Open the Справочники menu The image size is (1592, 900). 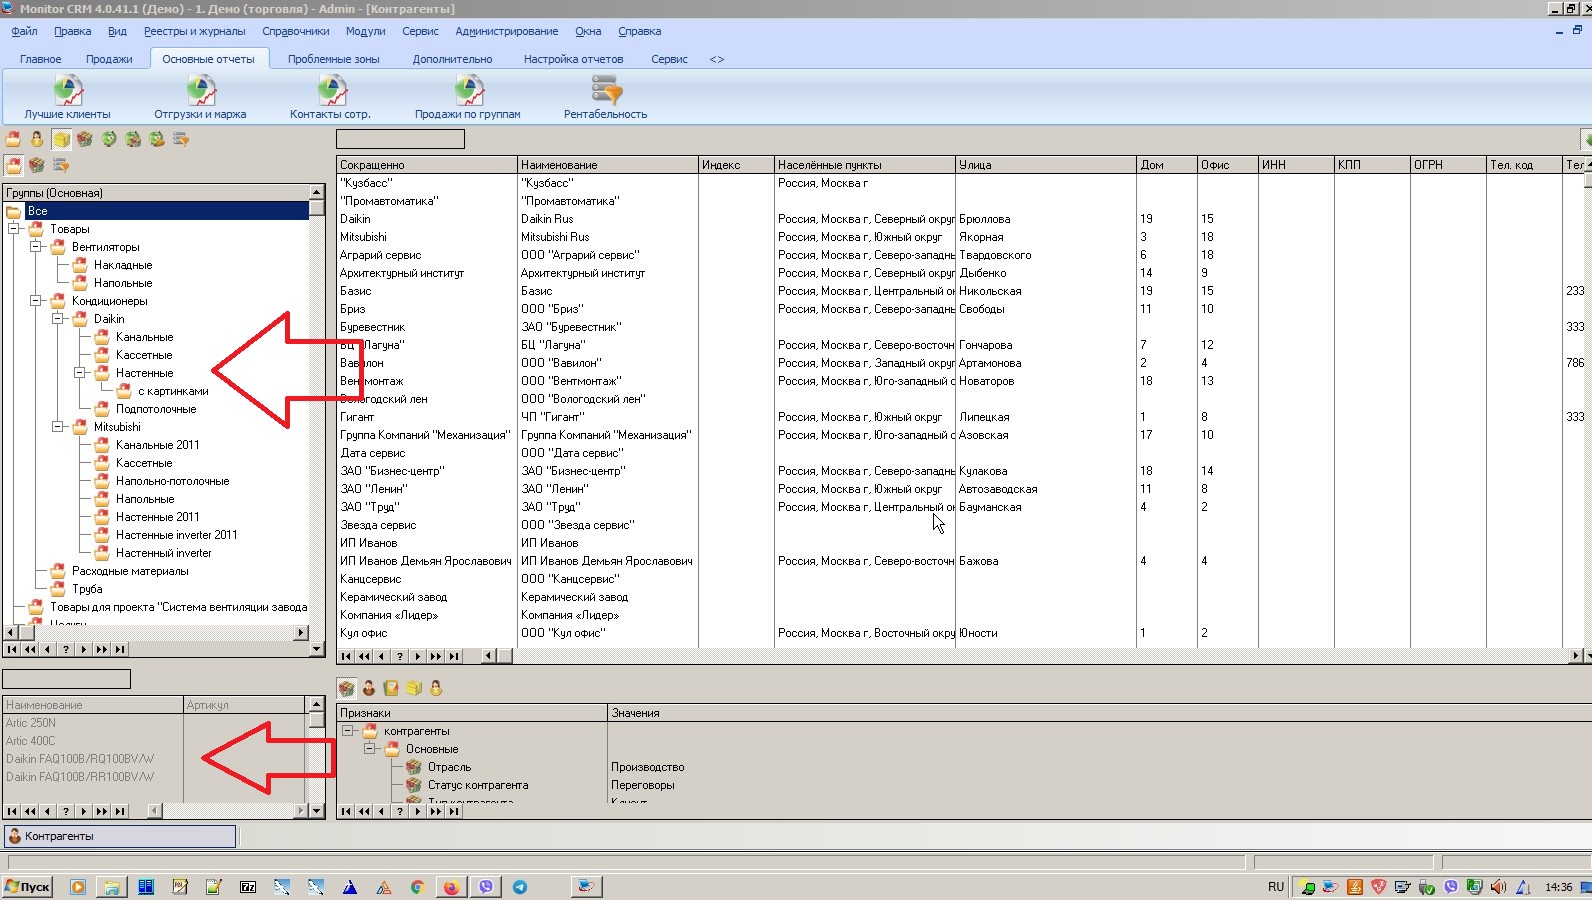click(295, 31)
